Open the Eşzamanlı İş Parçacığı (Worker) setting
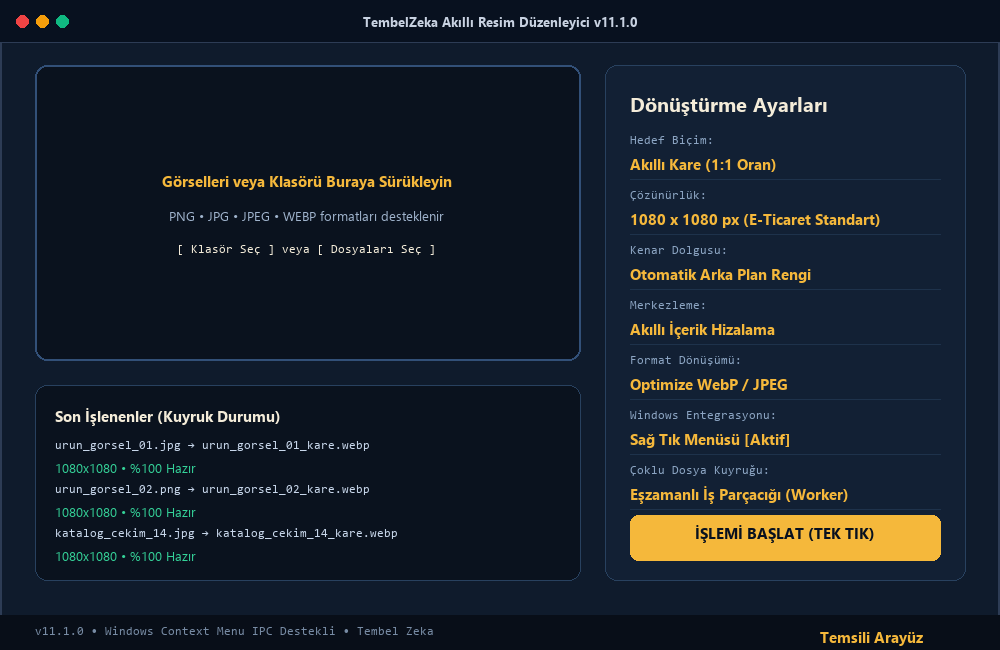This screenshot has width=1000, height=650. 739,494
